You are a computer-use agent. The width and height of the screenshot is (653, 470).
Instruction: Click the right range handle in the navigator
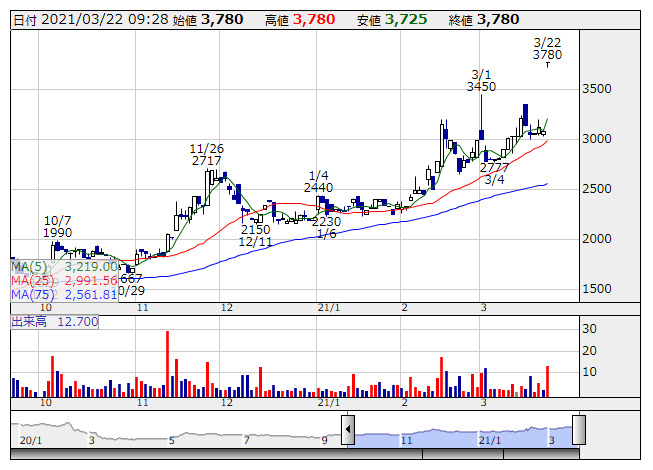tap(578, 430)
